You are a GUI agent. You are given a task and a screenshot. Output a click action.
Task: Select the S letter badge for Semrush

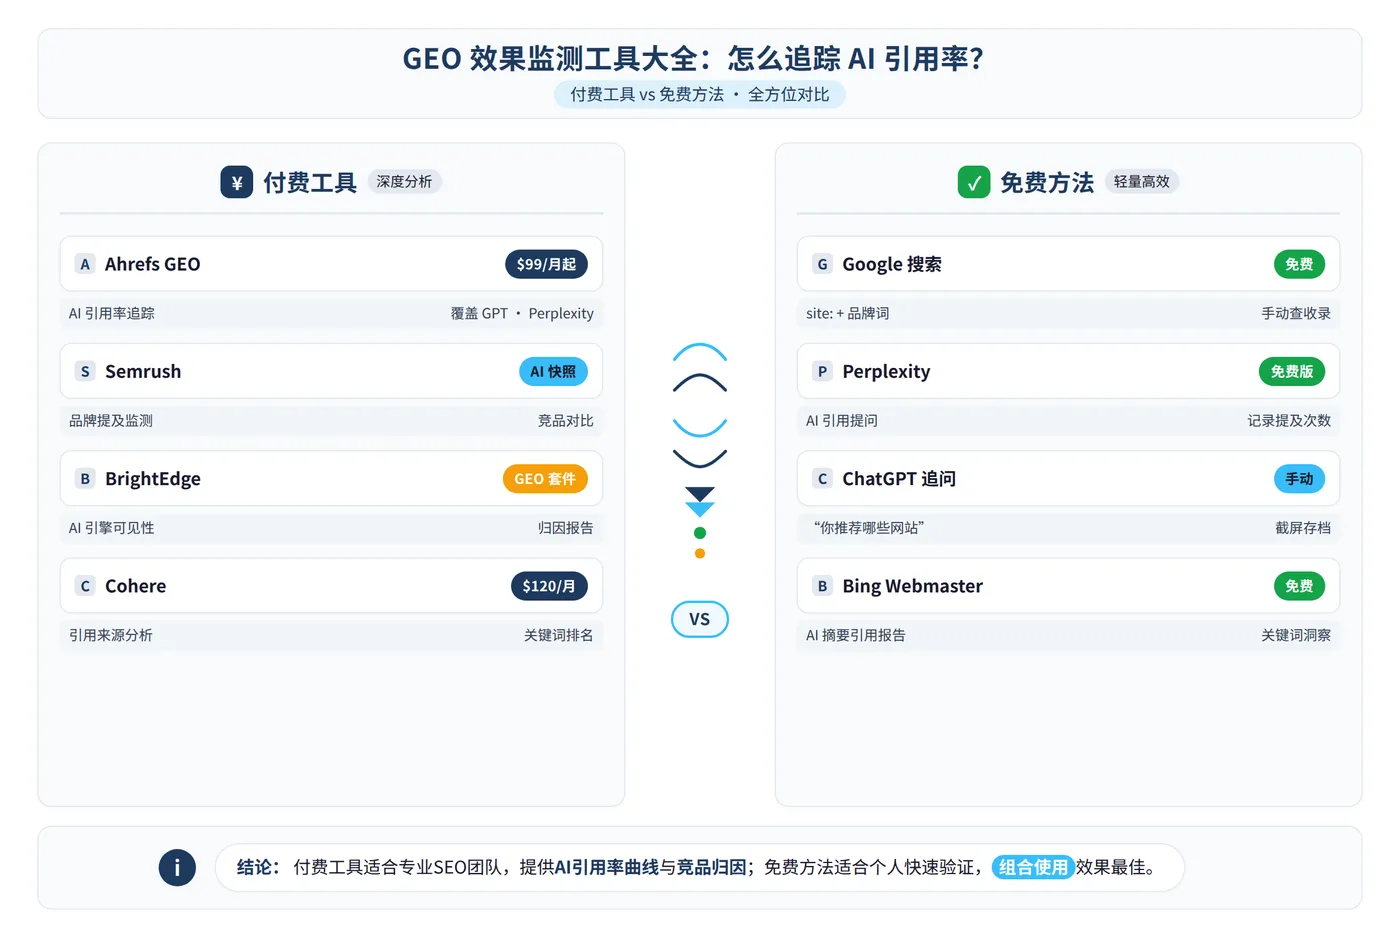85,371
